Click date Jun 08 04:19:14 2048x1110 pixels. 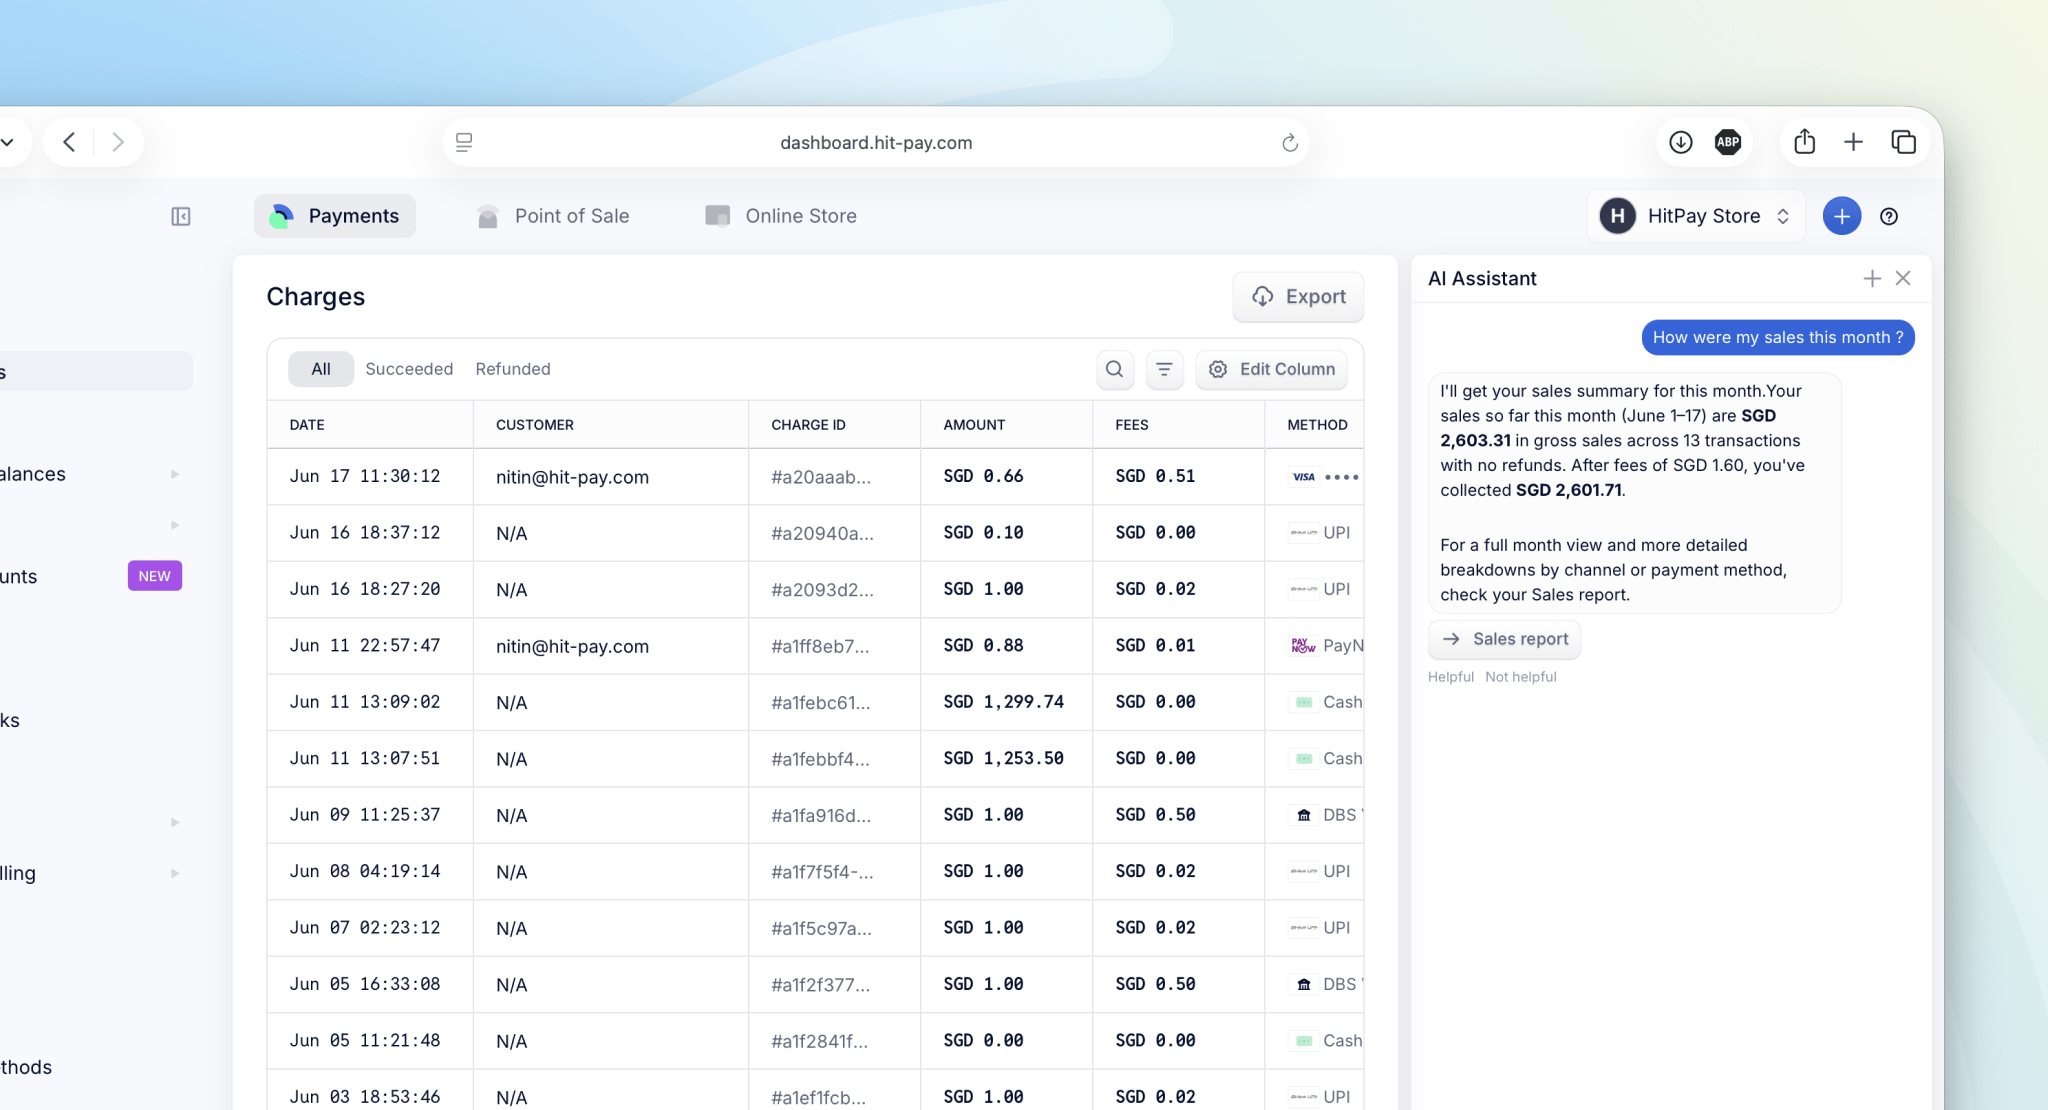(365, 871)
